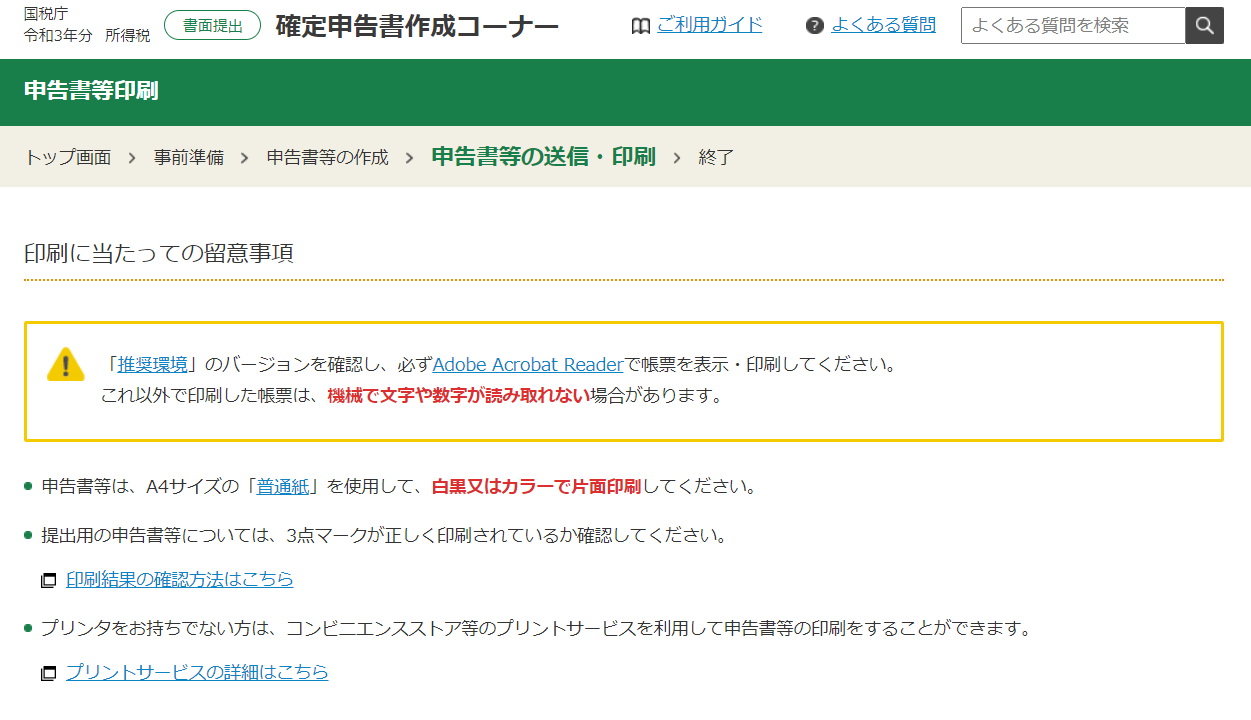
Task: Open the 推奨環境 link
Action: tap(152, 365)
